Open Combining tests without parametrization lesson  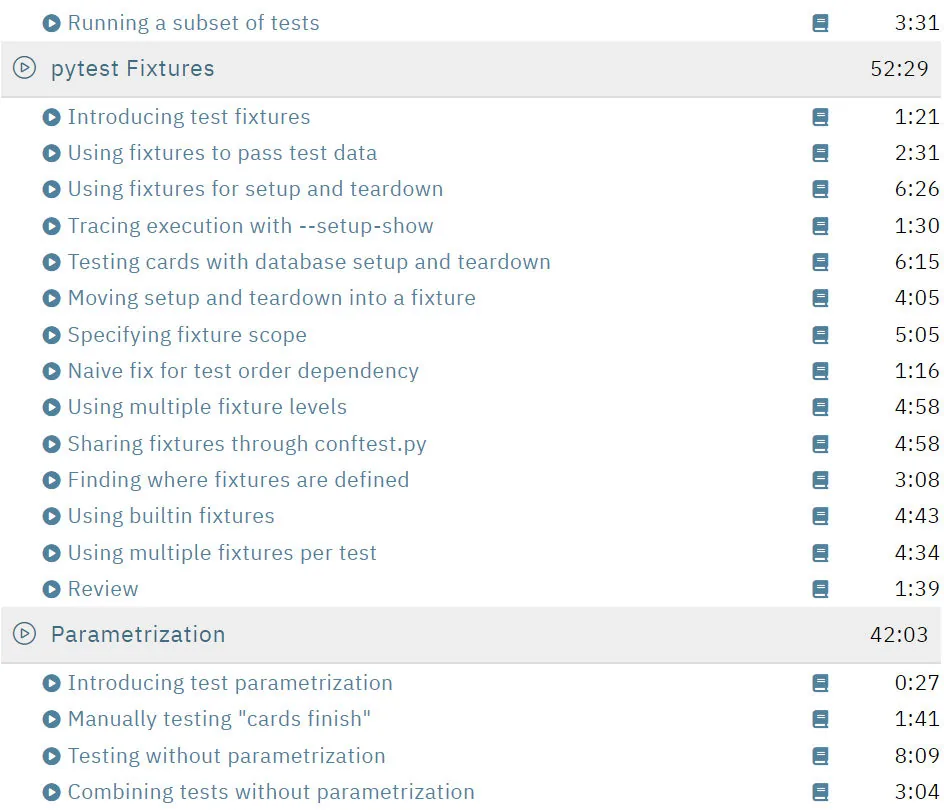pos(271,792)
